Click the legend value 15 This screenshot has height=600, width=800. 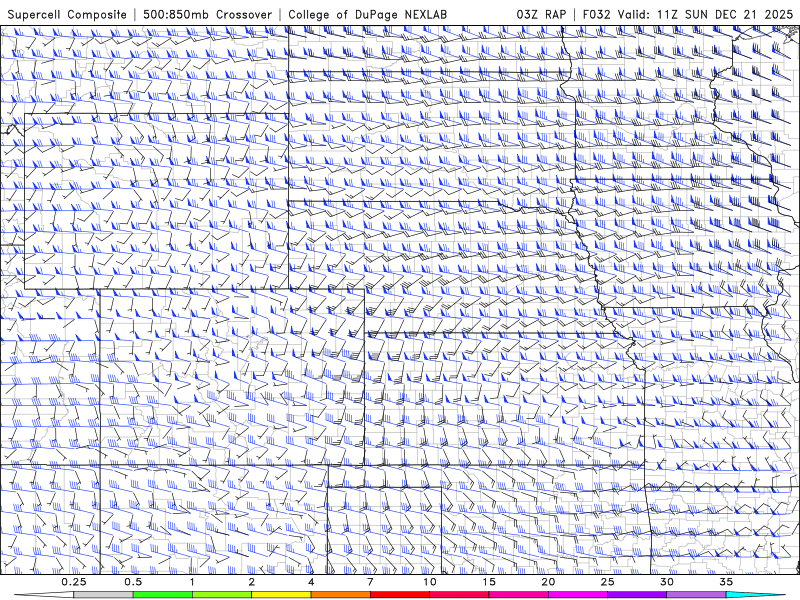[489, 582]
